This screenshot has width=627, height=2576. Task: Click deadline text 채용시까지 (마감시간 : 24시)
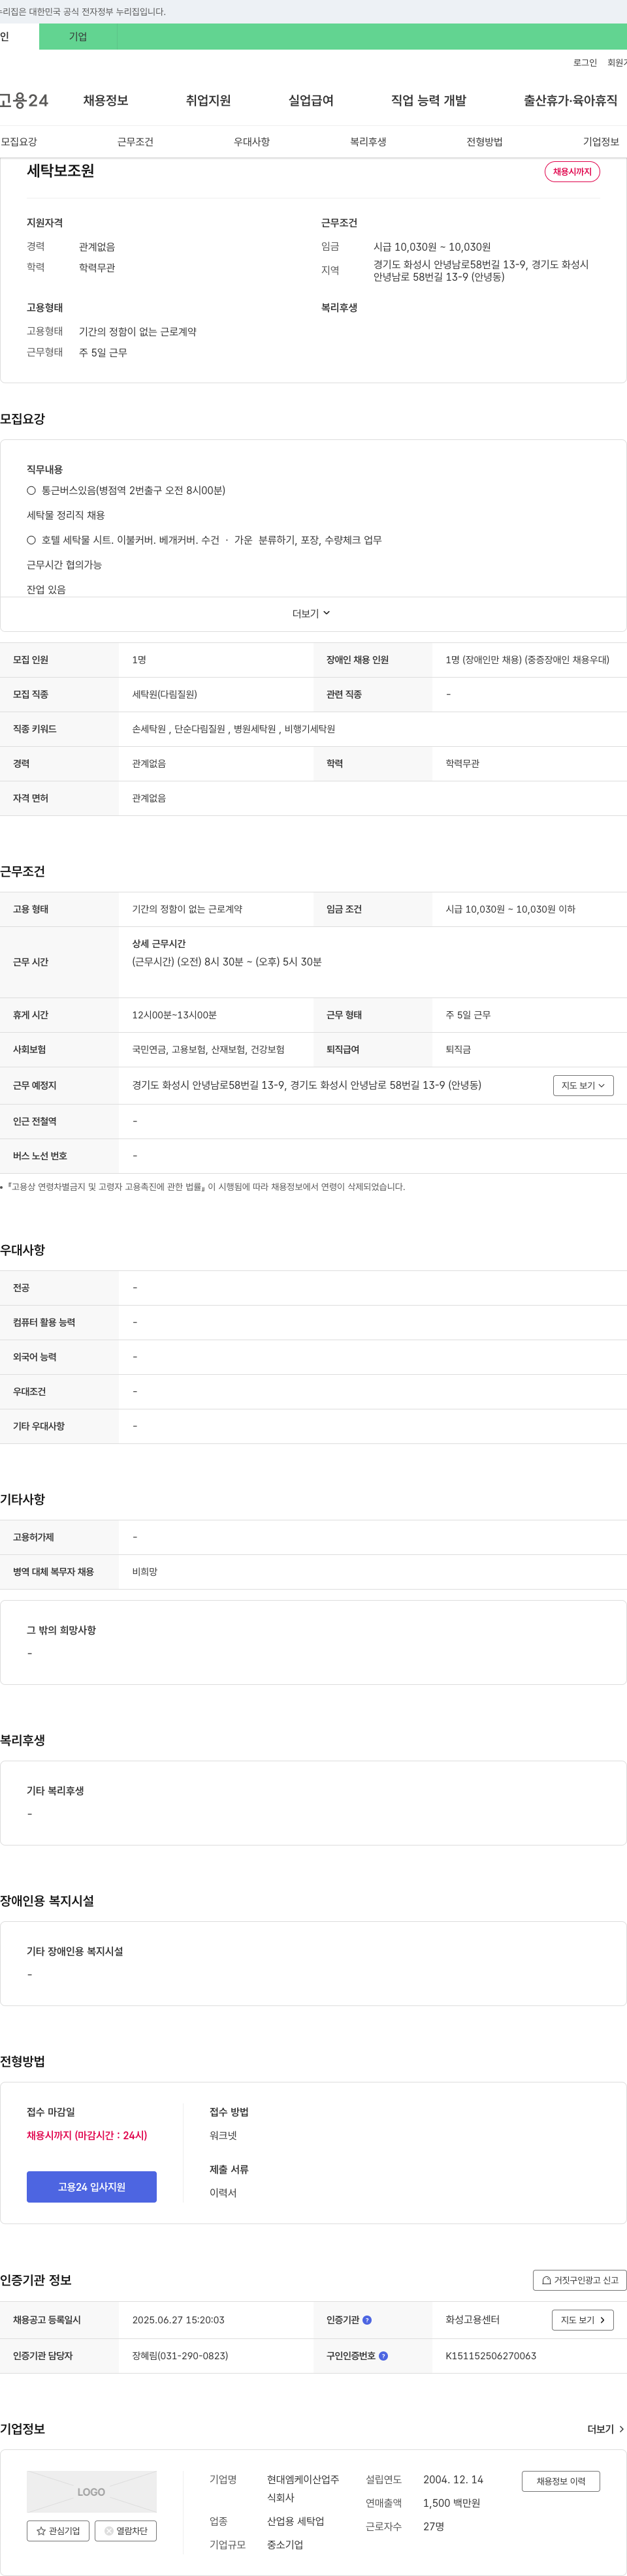[x=87, y=2135]
